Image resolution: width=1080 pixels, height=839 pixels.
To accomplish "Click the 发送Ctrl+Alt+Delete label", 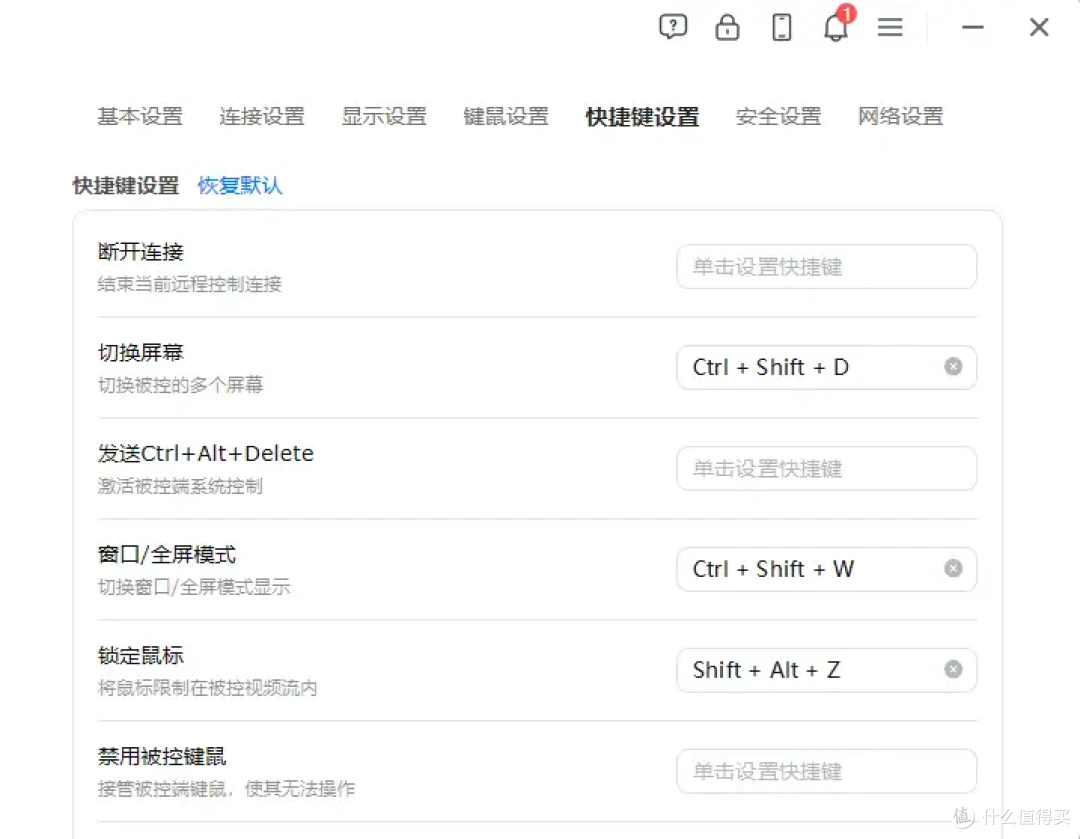I will (x=206, y=453).
